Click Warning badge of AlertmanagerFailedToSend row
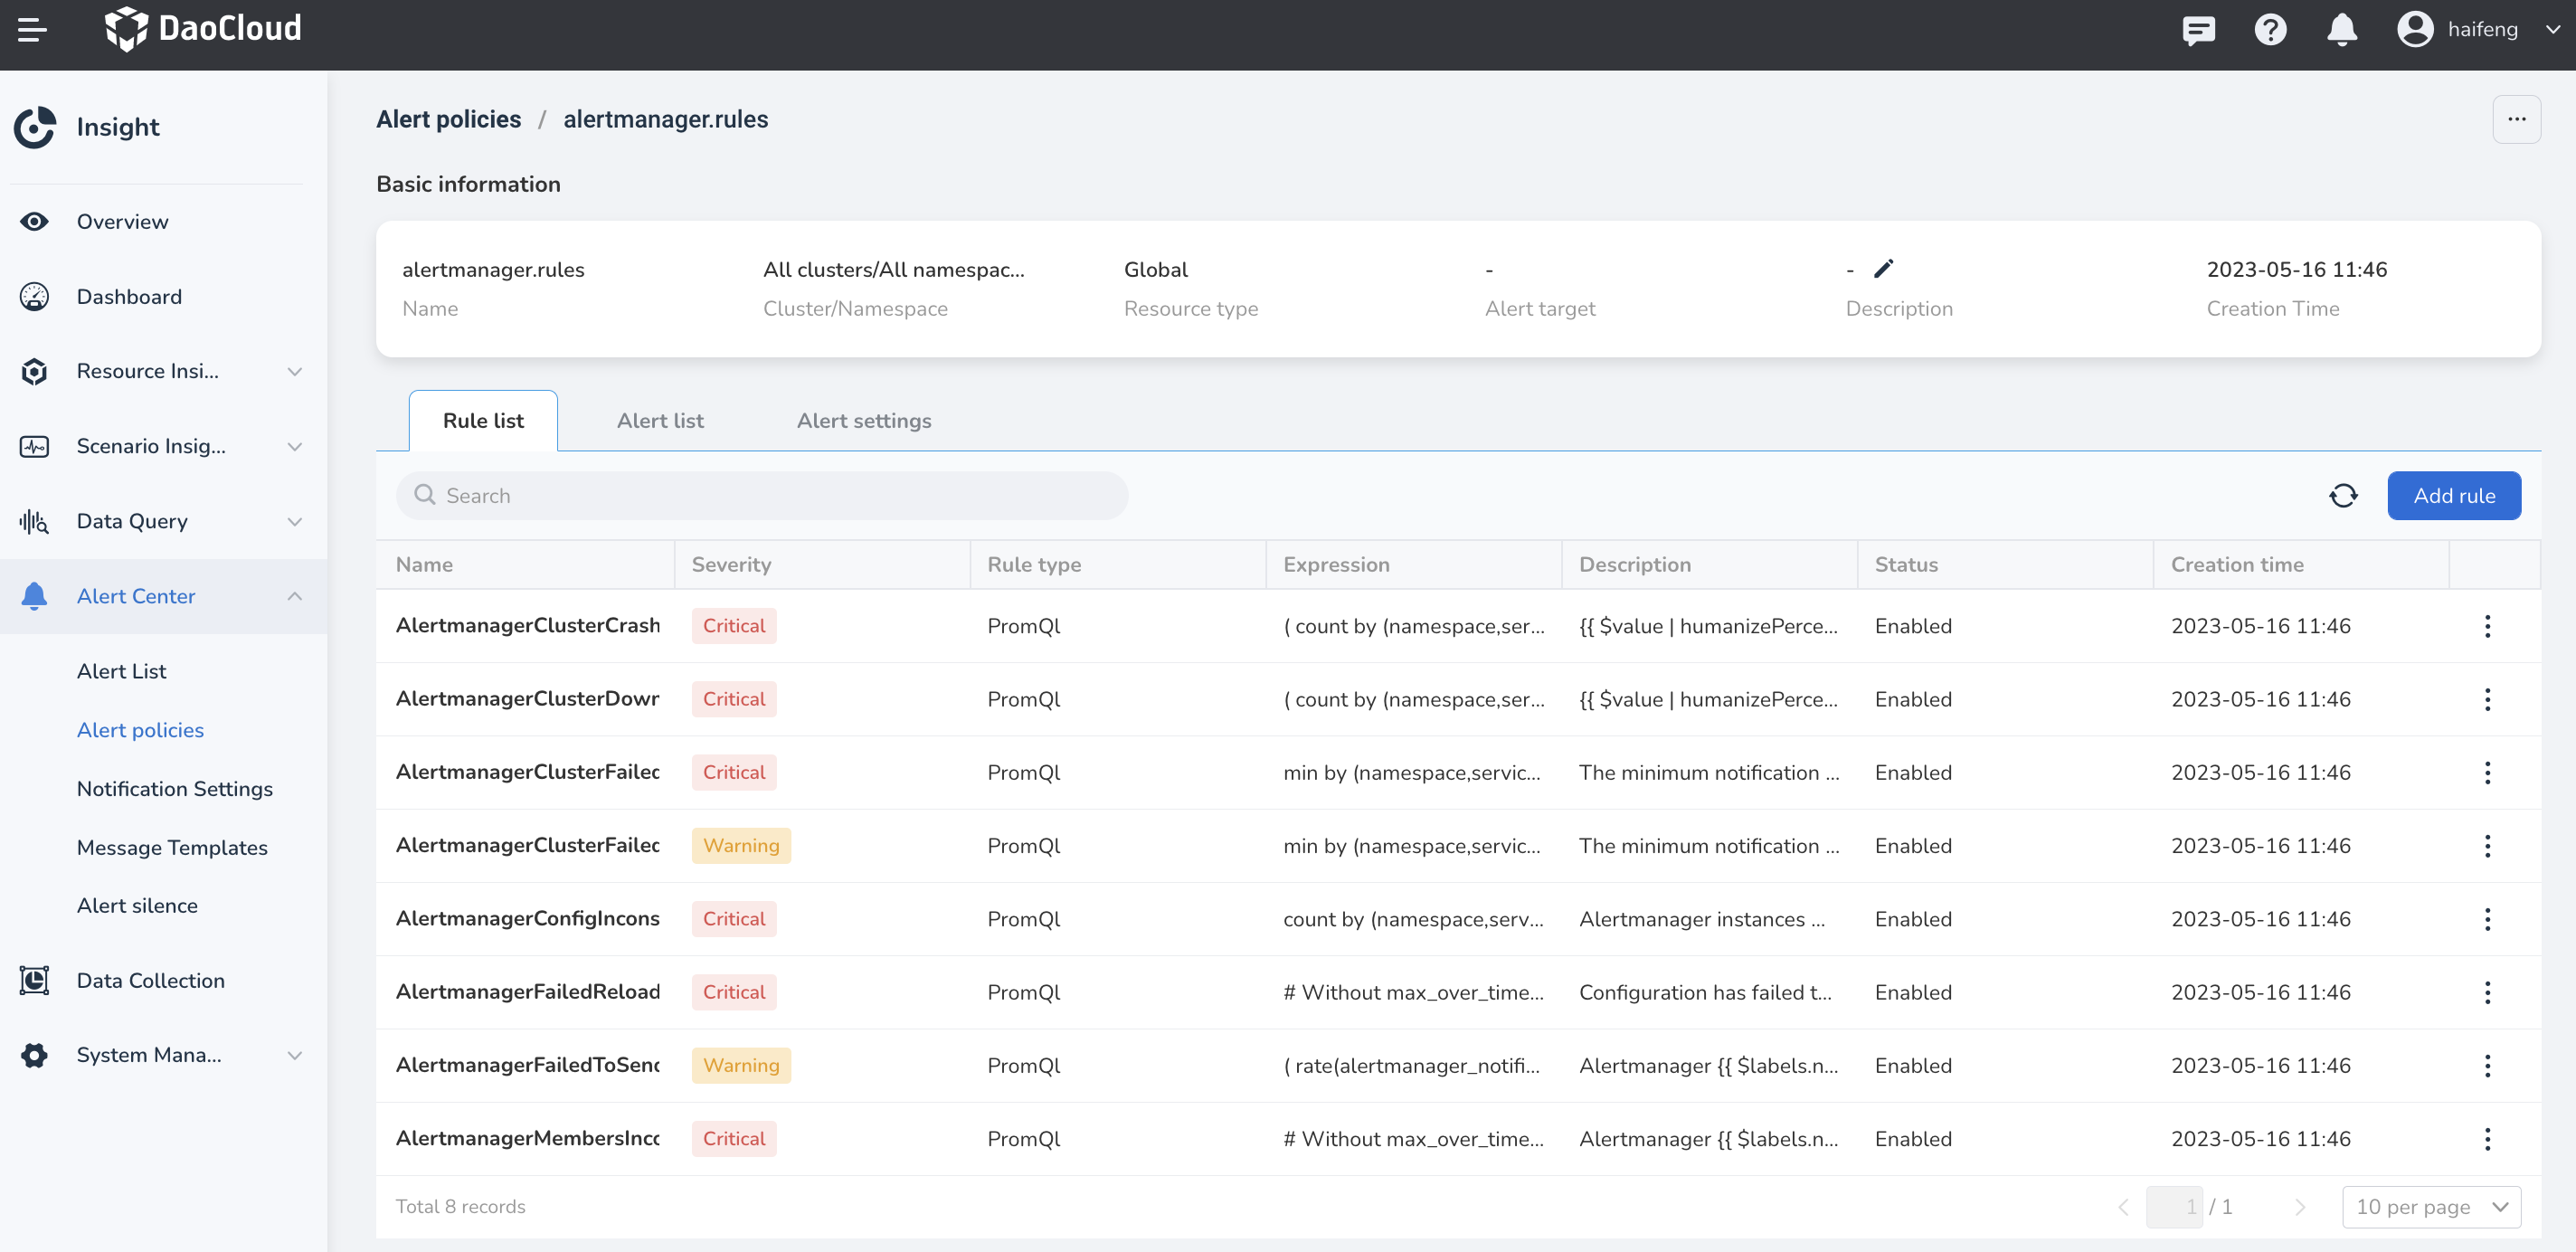 741,1065
